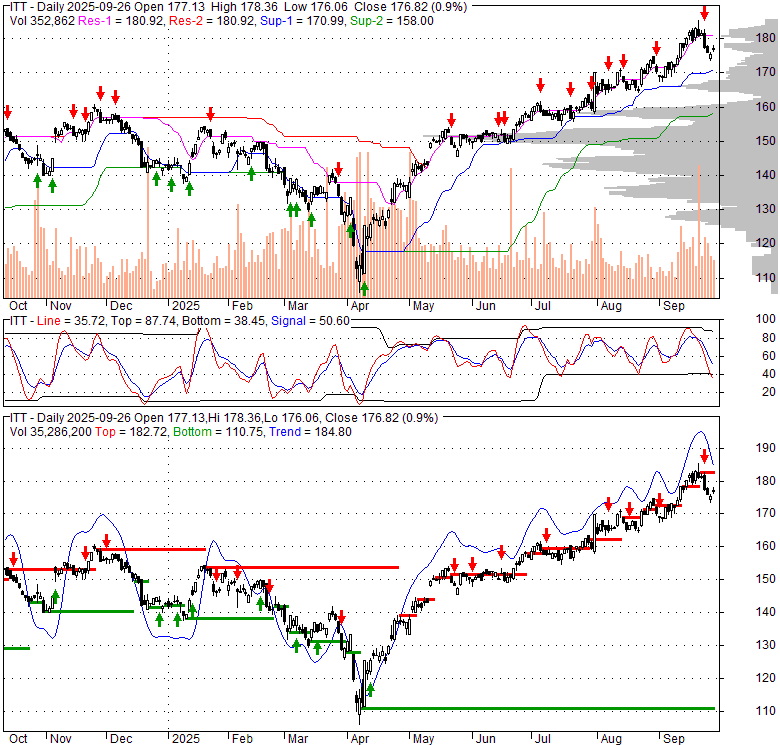Click the Top = 182.72 label
780x745 pixels.
[131, 432]
